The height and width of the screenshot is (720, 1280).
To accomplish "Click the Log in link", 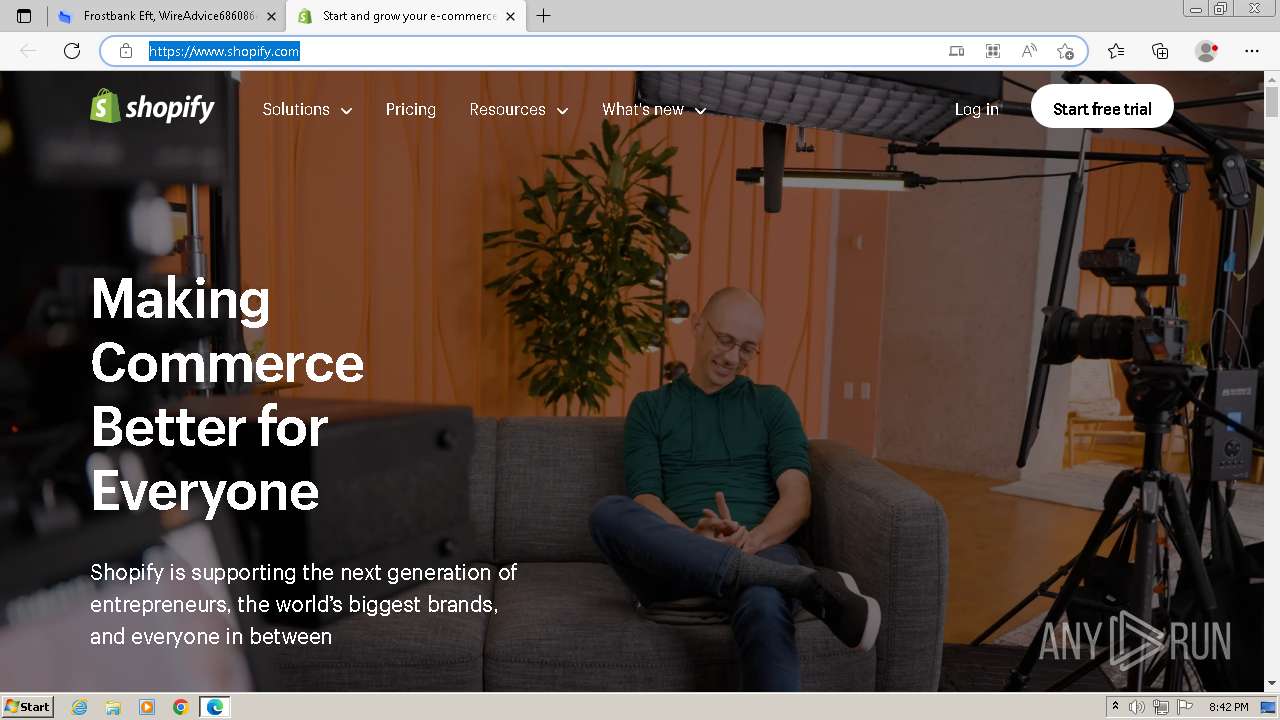I will (x=977, y=110).
